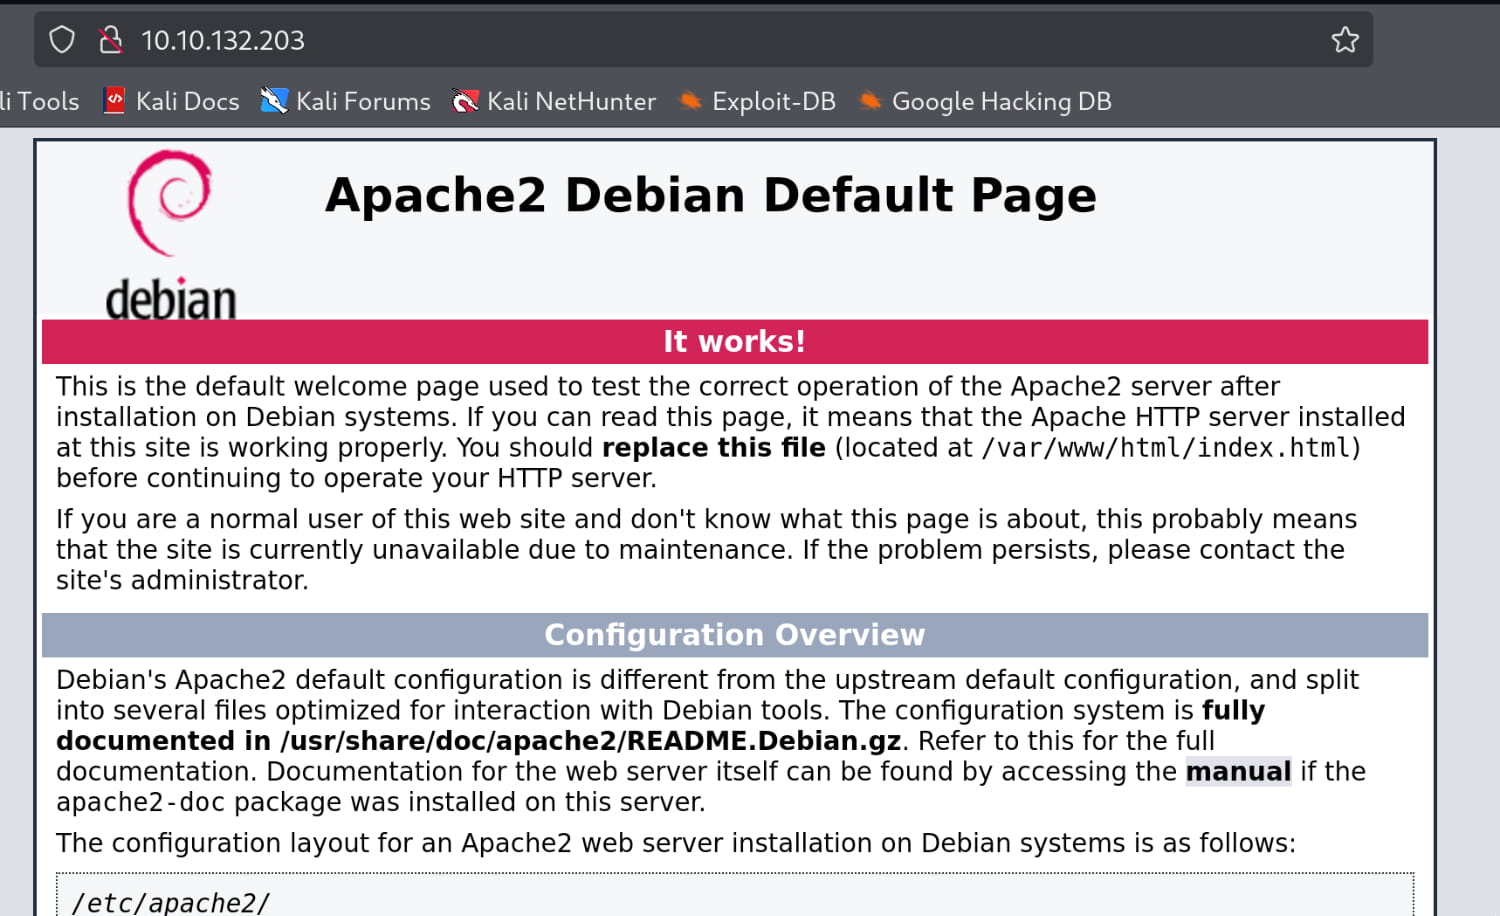
Task: Click the /etc/apache2/ line in code box
Action: point(170,902)
